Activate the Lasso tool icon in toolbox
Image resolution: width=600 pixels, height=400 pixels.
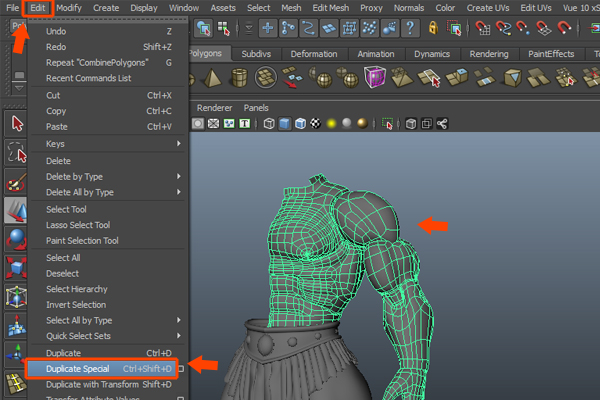16,152
